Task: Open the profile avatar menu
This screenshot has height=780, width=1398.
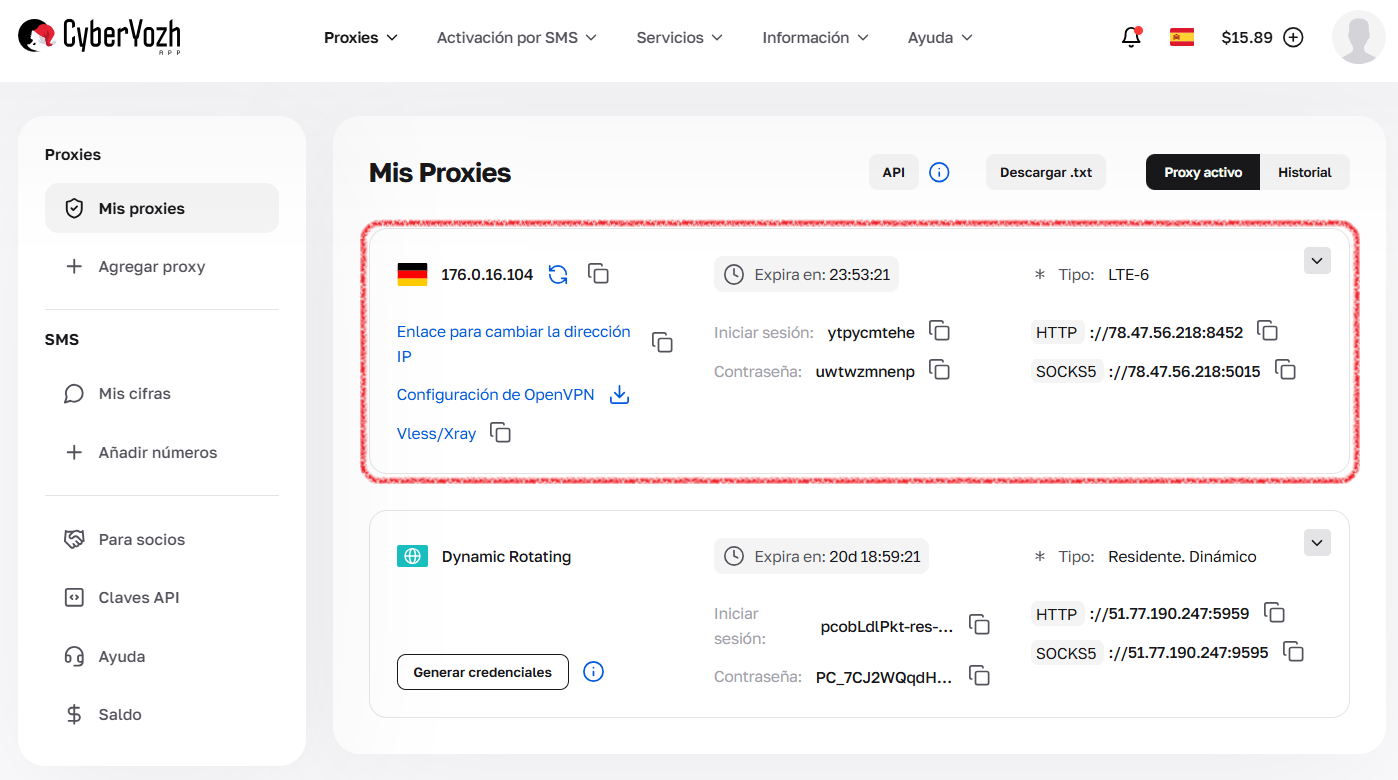Action: point(1358,37)
